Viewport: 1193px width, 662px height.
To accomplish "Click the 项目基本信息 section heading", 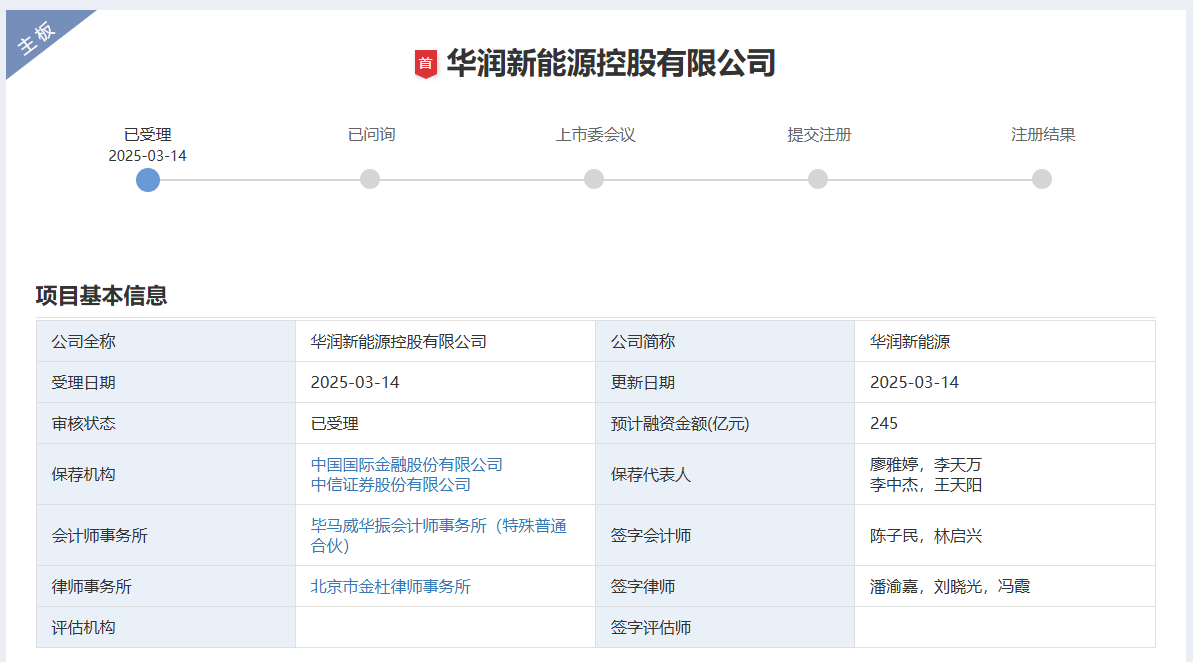I will click(101, 296).
